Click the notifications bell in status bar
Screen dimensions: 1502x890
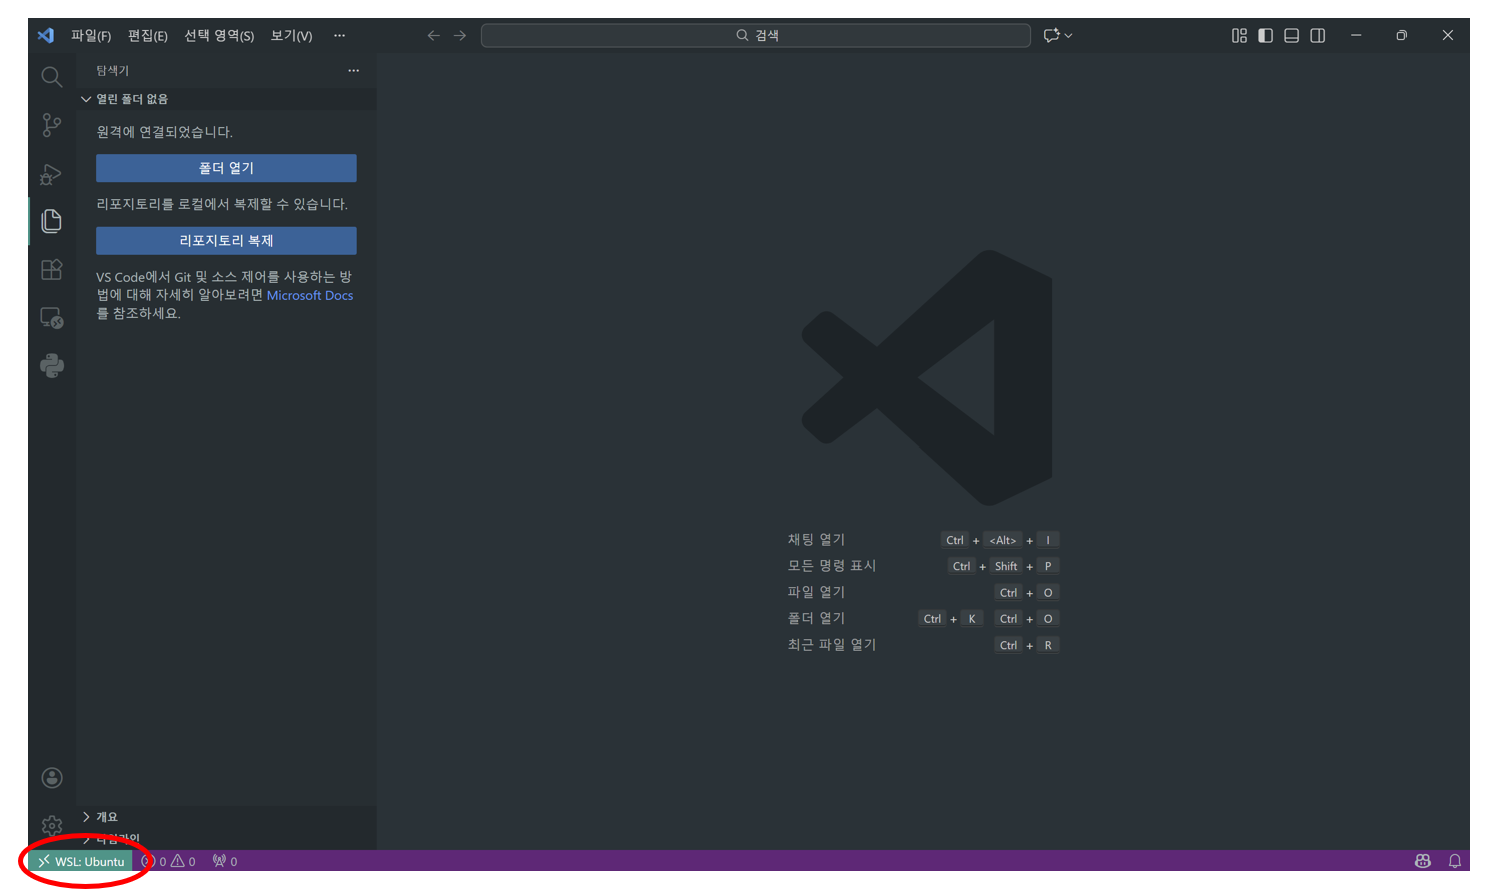tap(1455, 861)
